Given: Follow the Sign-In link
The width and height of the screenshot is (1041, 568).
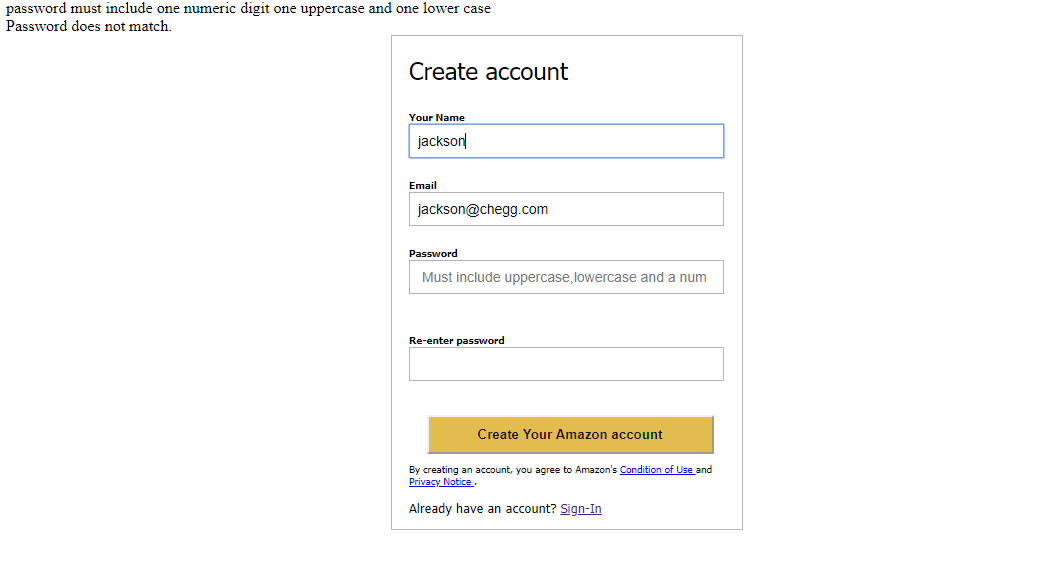Looking at the screenshot, I should point(581,508).
